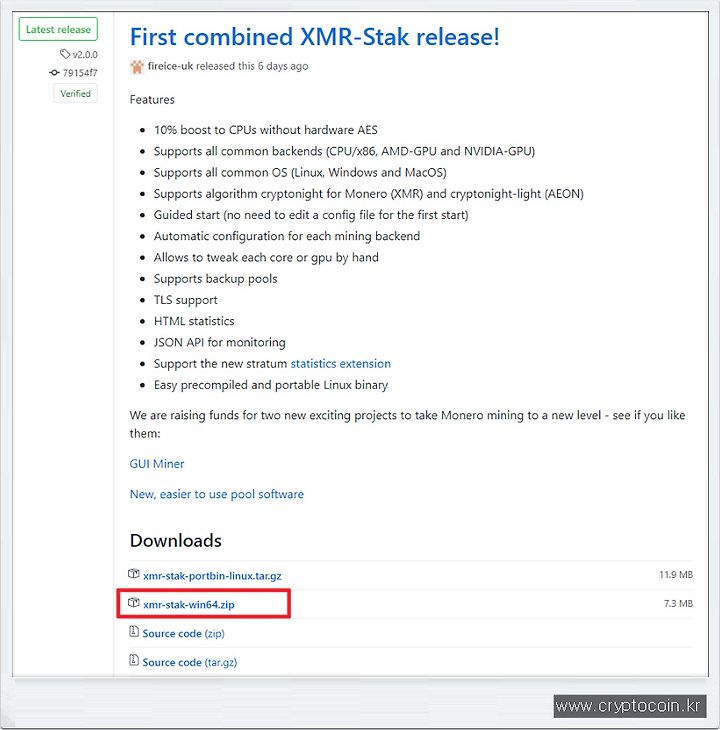Viewport: 720px width, 730px height.
Task: Click the Verified signature badge
Action: pyautogui.click(x=75, y=94)
